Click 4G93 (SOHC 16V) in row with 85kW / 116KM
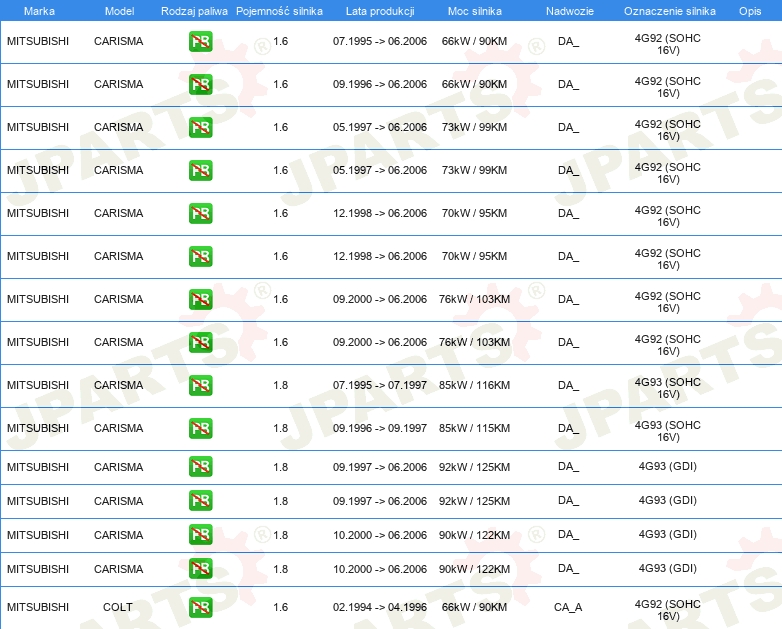This screenshot has height=629, width=782. tap(668, 388)
